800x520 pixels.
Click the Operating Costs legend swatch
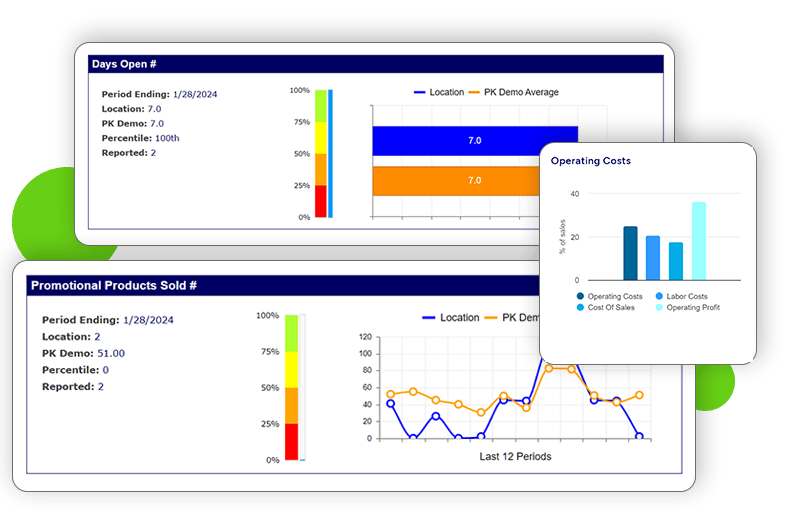(x=582, y=296)
